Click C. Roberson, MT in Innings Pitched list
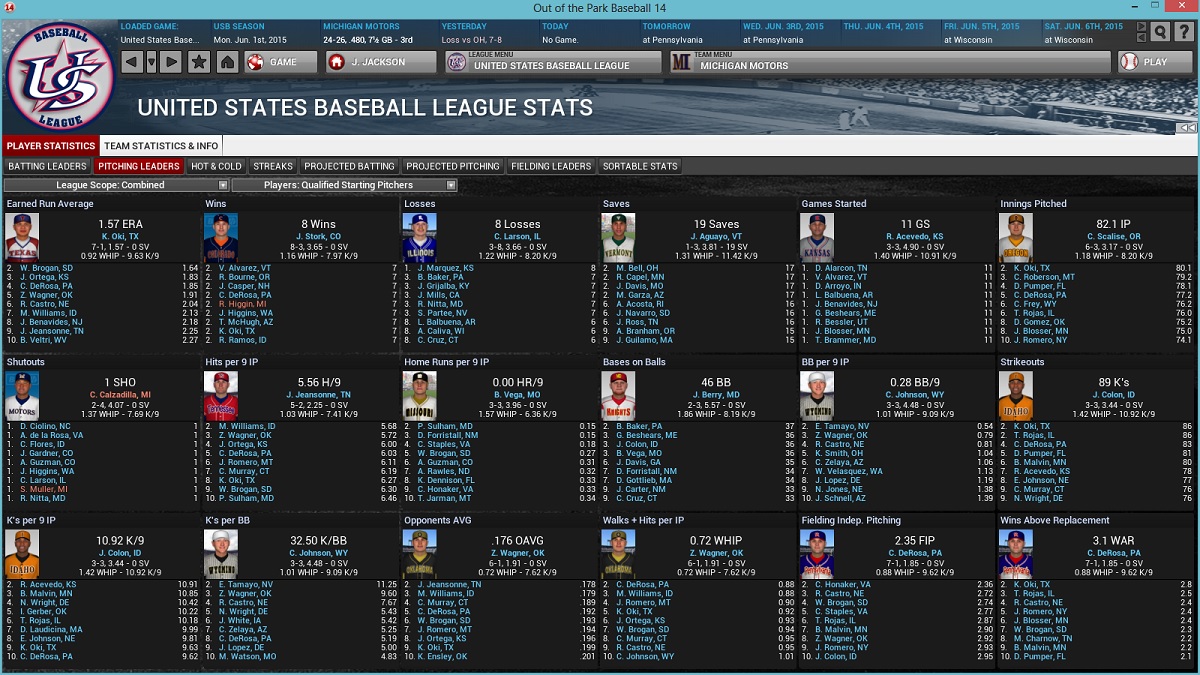Viewport: 1200px width, 675px height. [x=1044, y=277]
